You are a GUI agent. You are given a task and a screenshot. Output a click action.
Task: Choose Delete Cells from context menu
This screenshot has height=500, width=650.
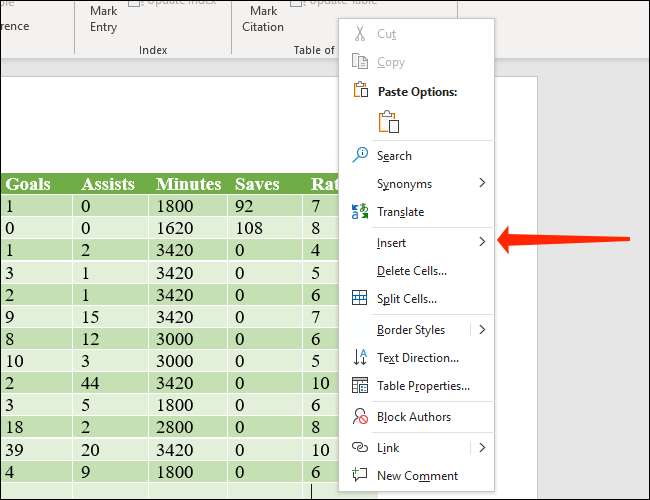[411, 270]
